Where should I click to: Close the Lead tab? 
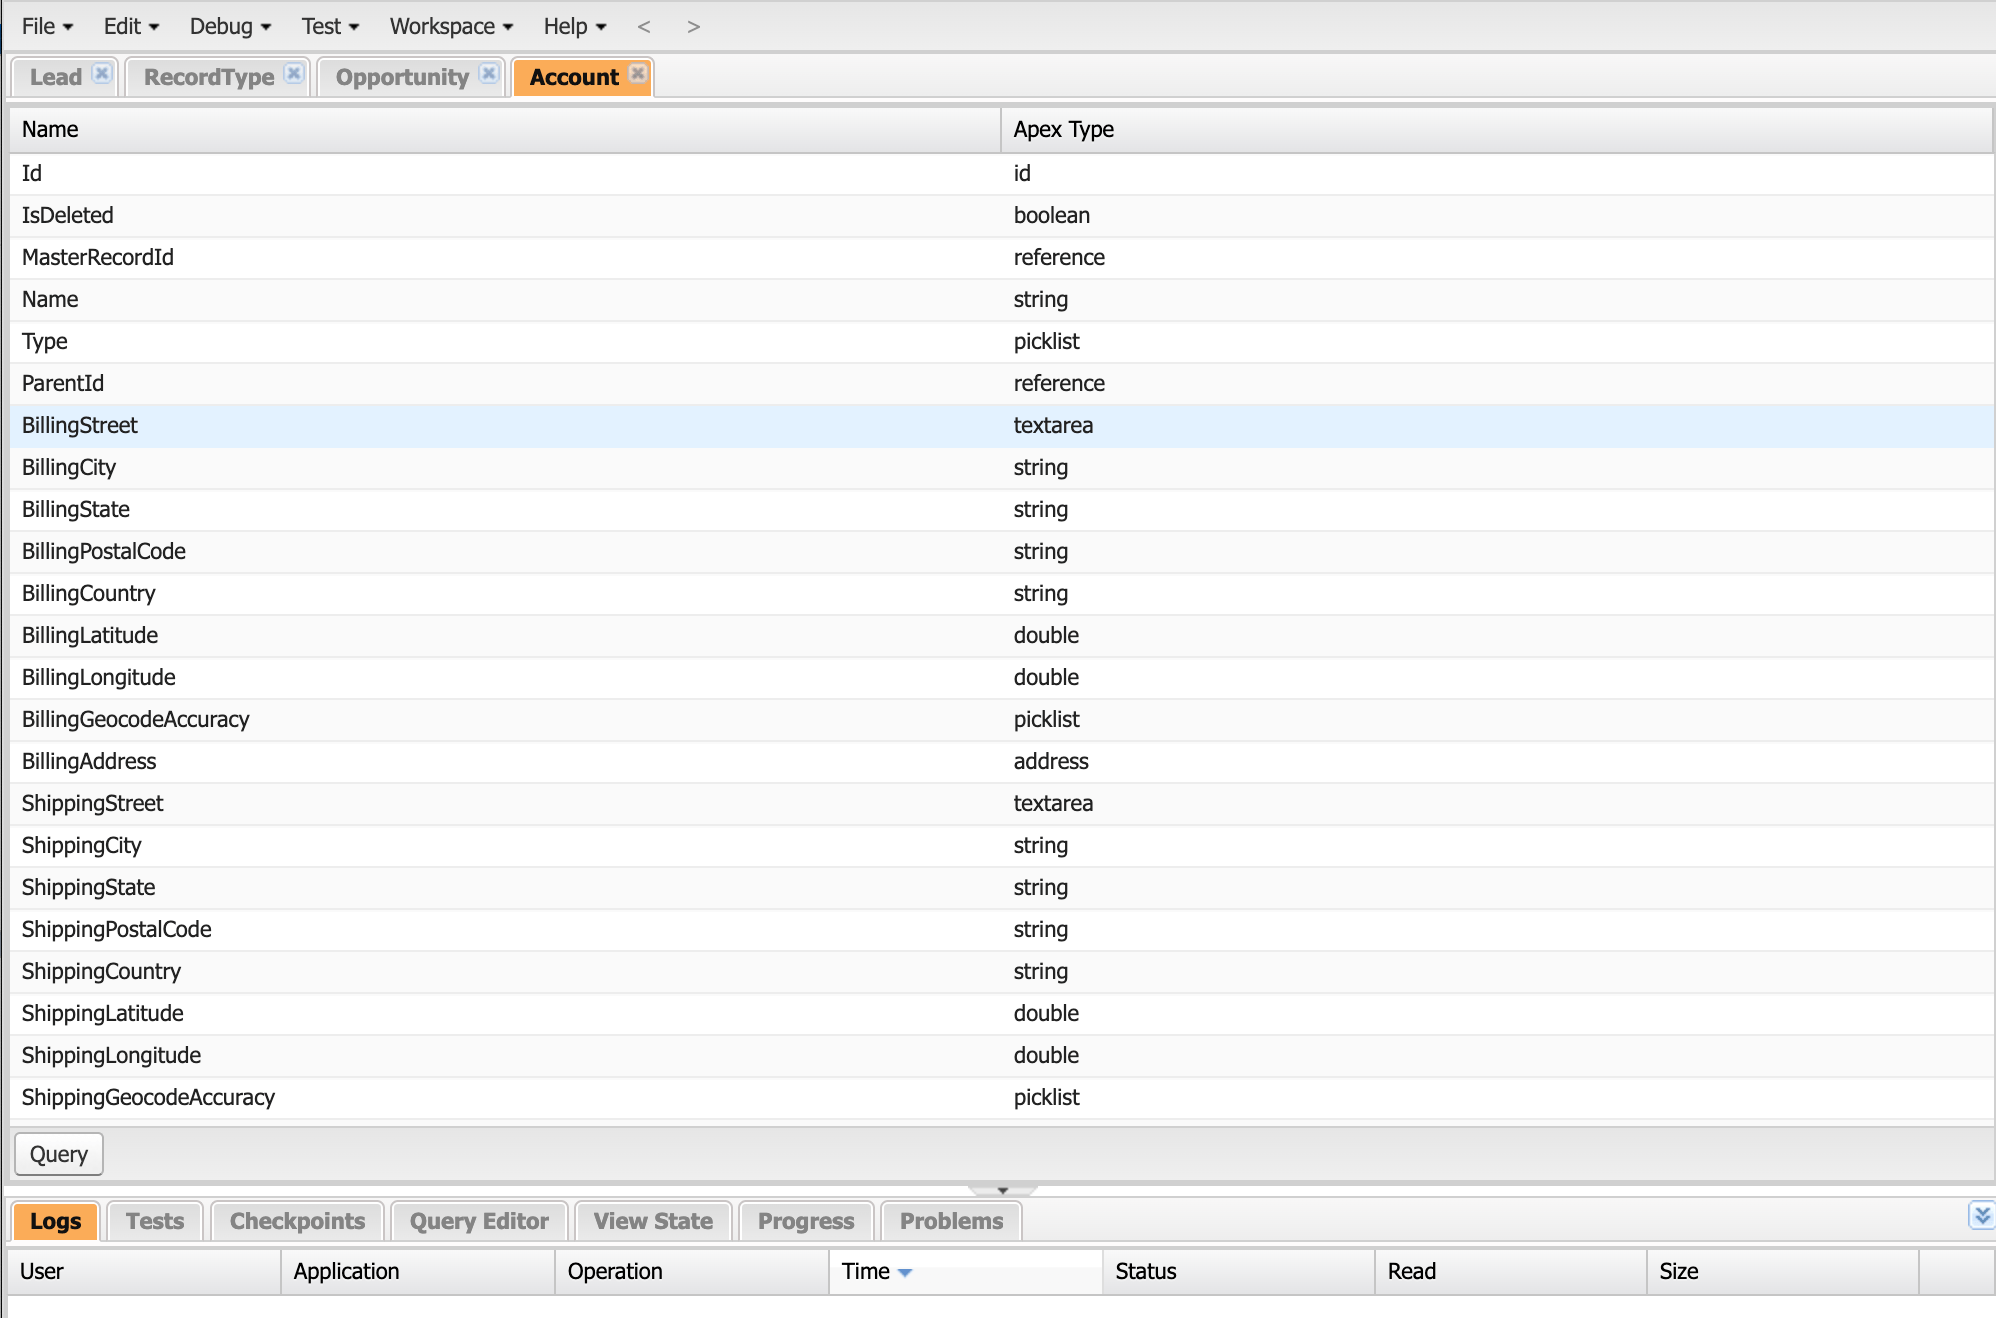[101, 72]
